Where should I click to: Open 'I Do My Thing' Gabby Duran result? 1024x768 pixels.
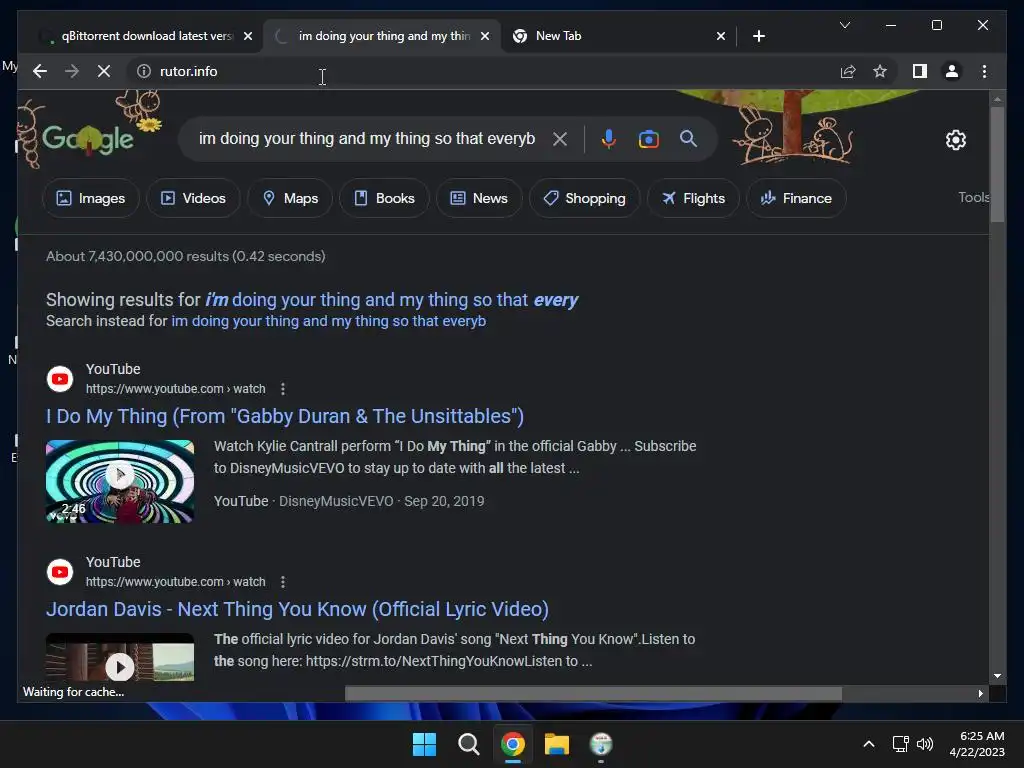pos(285,417)
